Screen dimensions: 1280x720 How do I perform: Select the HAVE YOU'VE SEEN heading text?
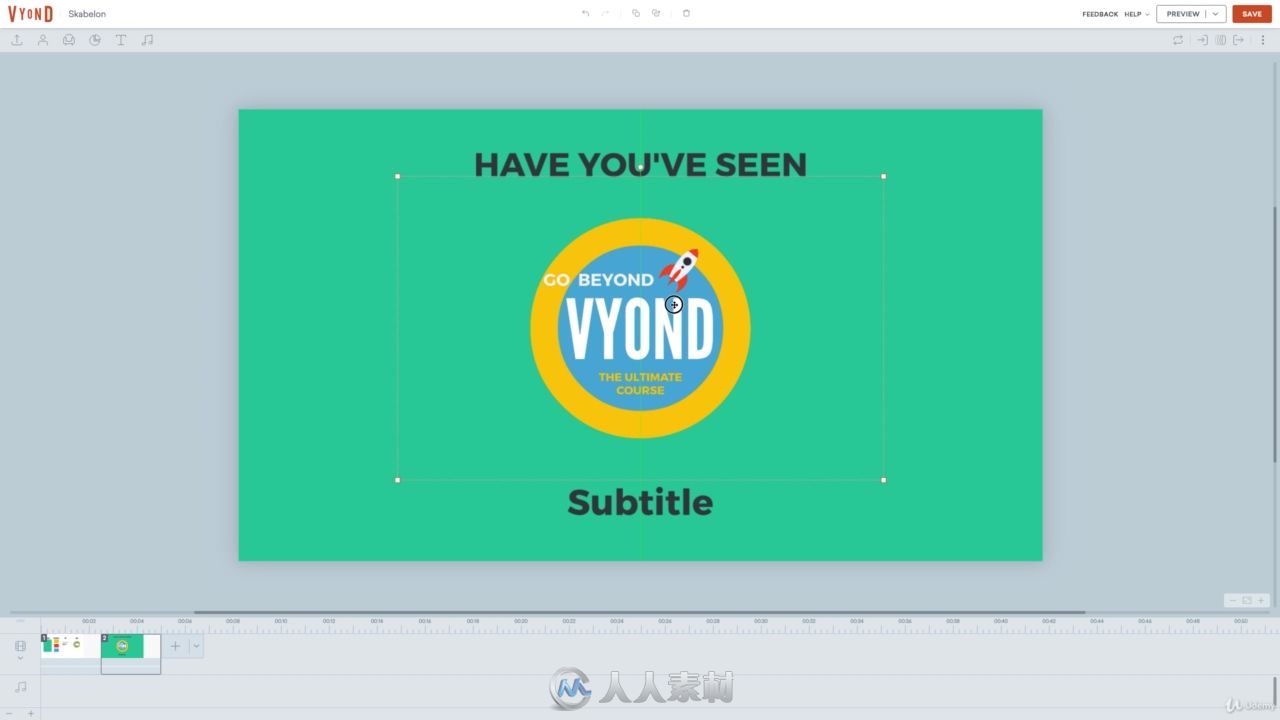tap(640, 165)
